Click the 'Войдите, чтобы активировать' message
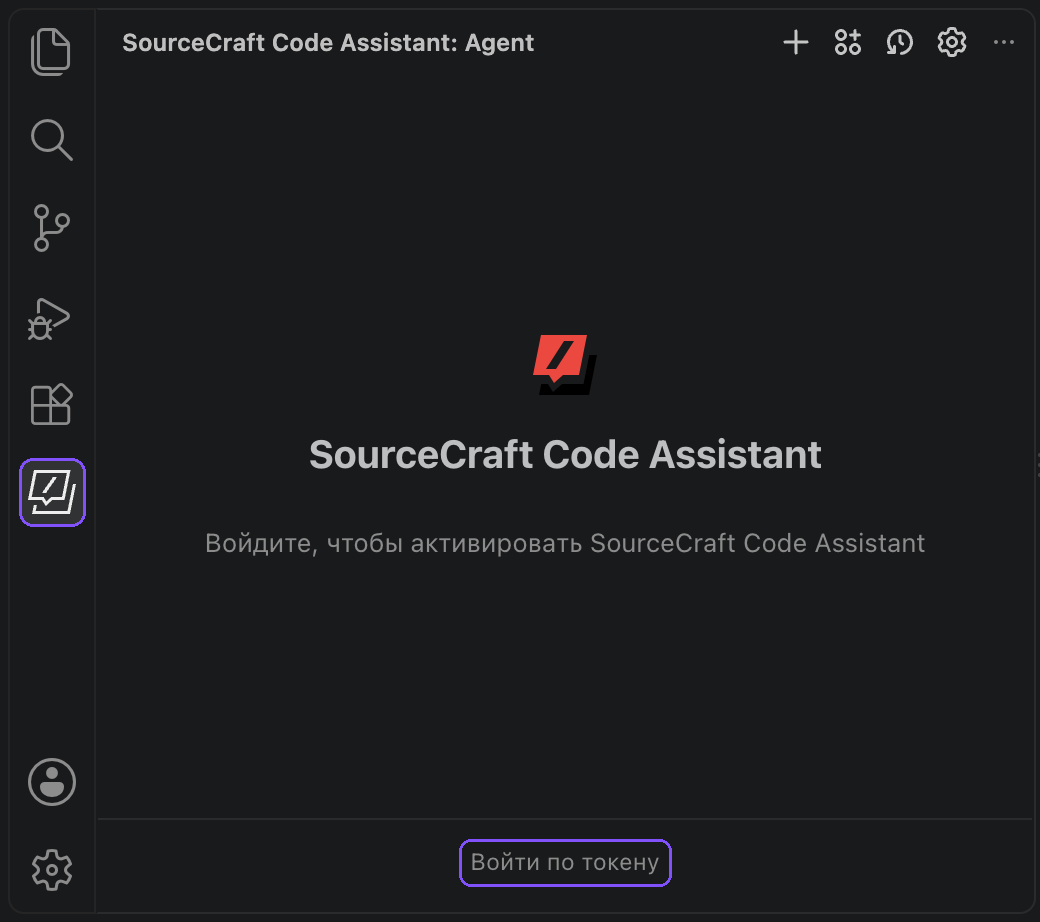Viewport: 1040px width, 922px height. [x=565, y=543]
